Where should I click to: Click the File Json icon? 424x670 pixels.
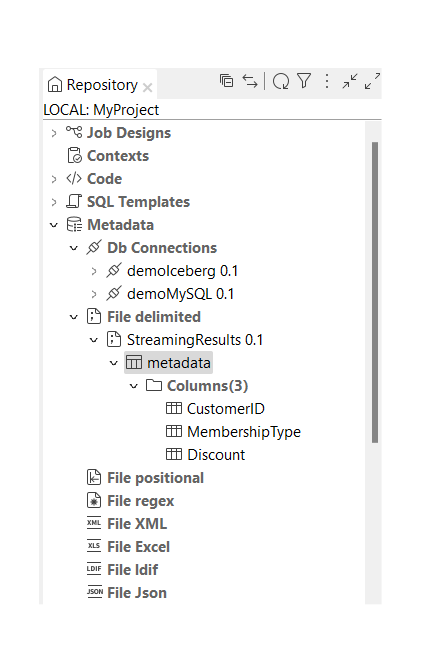pos(94,592)
